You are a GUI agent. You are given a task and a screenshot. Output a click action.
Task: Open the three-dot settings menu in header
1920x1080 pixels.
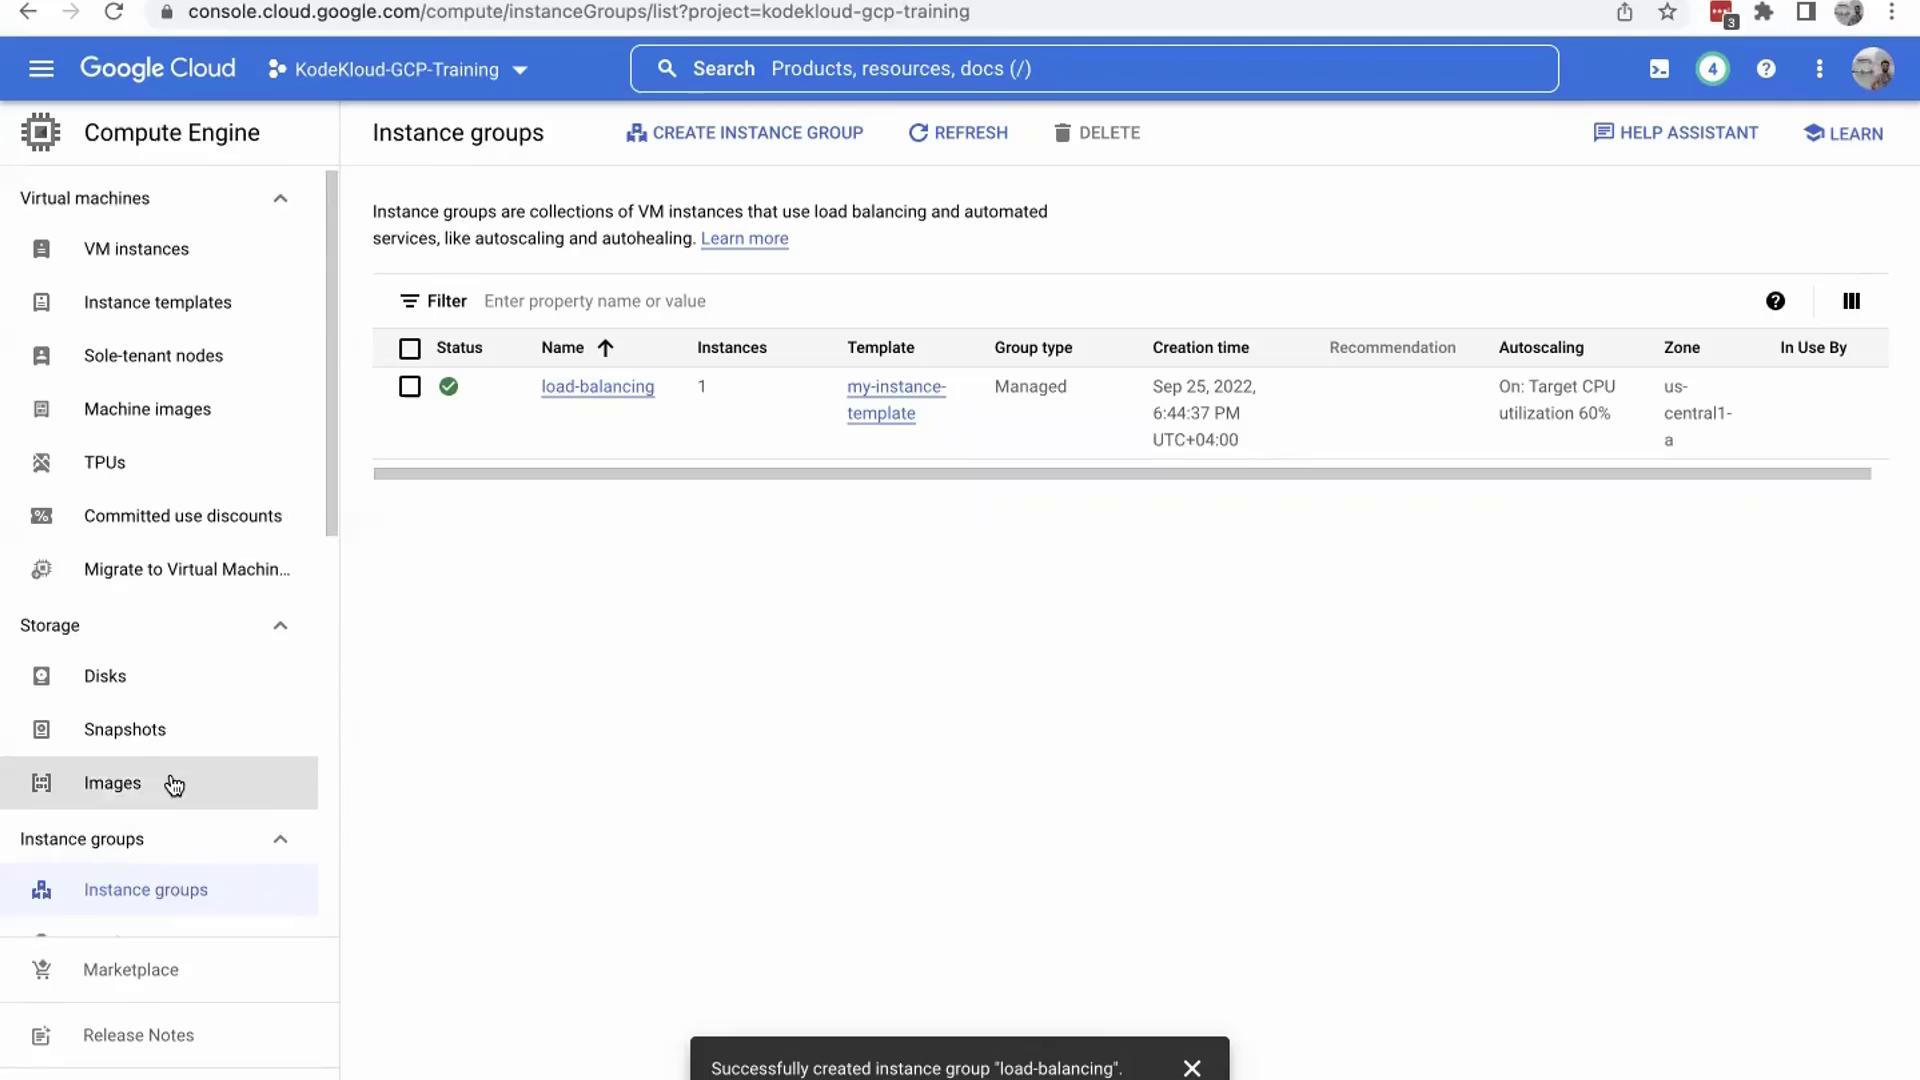1819,69
